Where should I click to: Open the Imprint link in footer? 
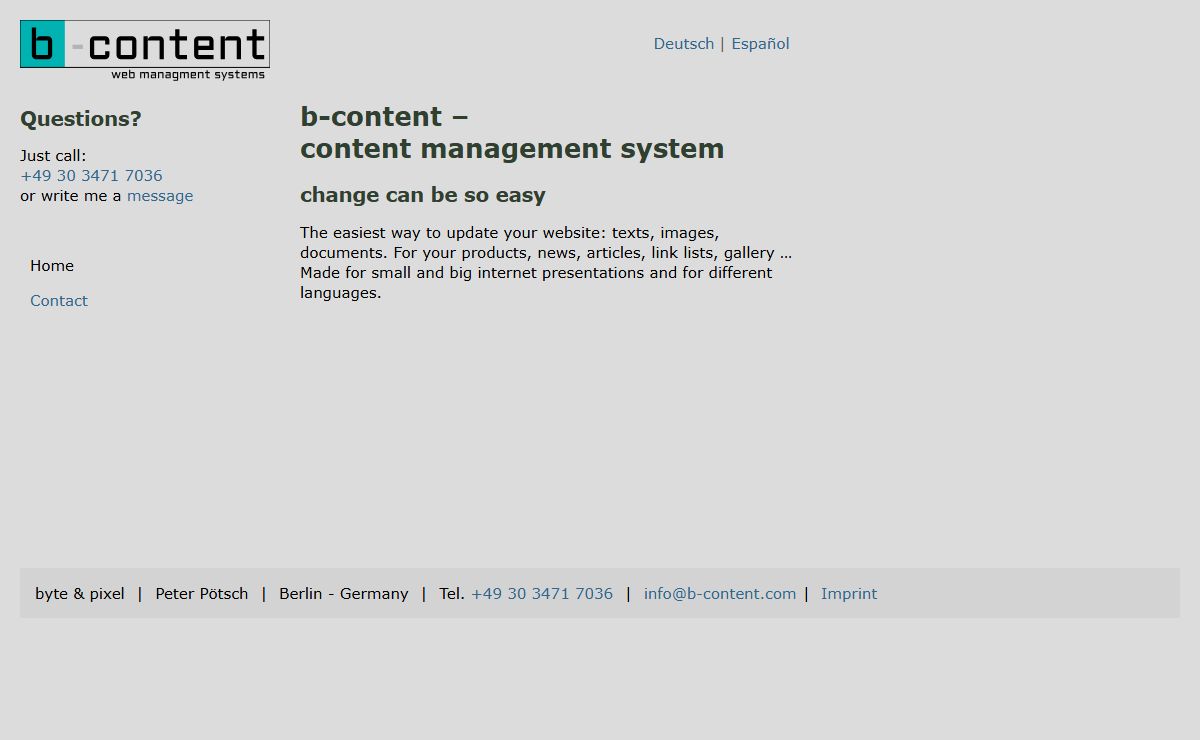click(849, 594)
